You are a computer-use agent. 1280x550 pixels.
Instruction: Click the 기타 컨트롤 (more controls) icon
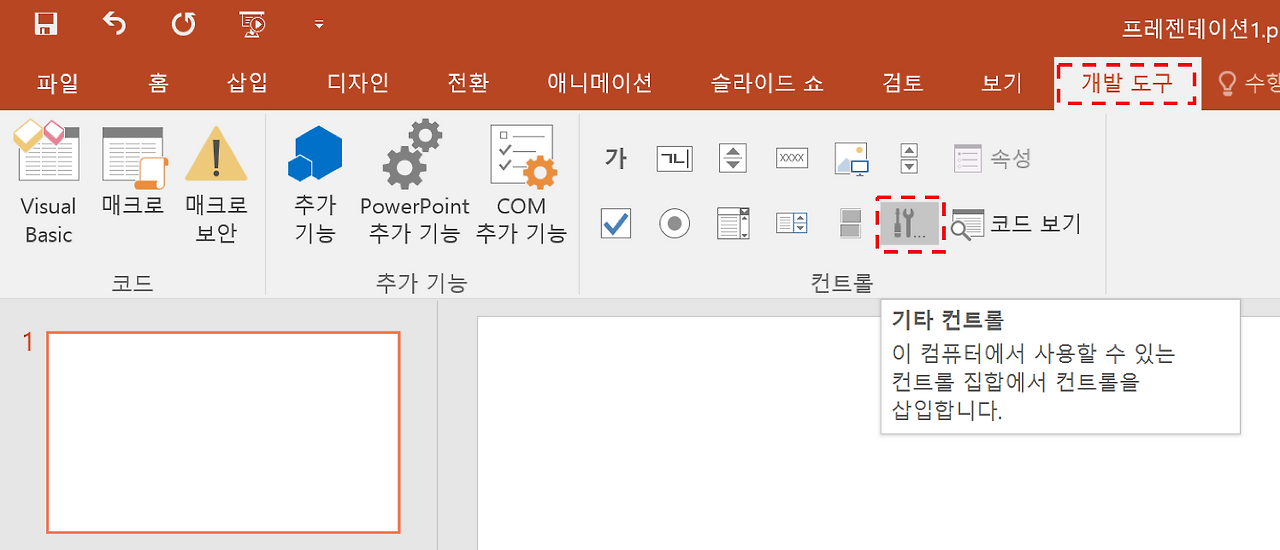tap(910, 224)
